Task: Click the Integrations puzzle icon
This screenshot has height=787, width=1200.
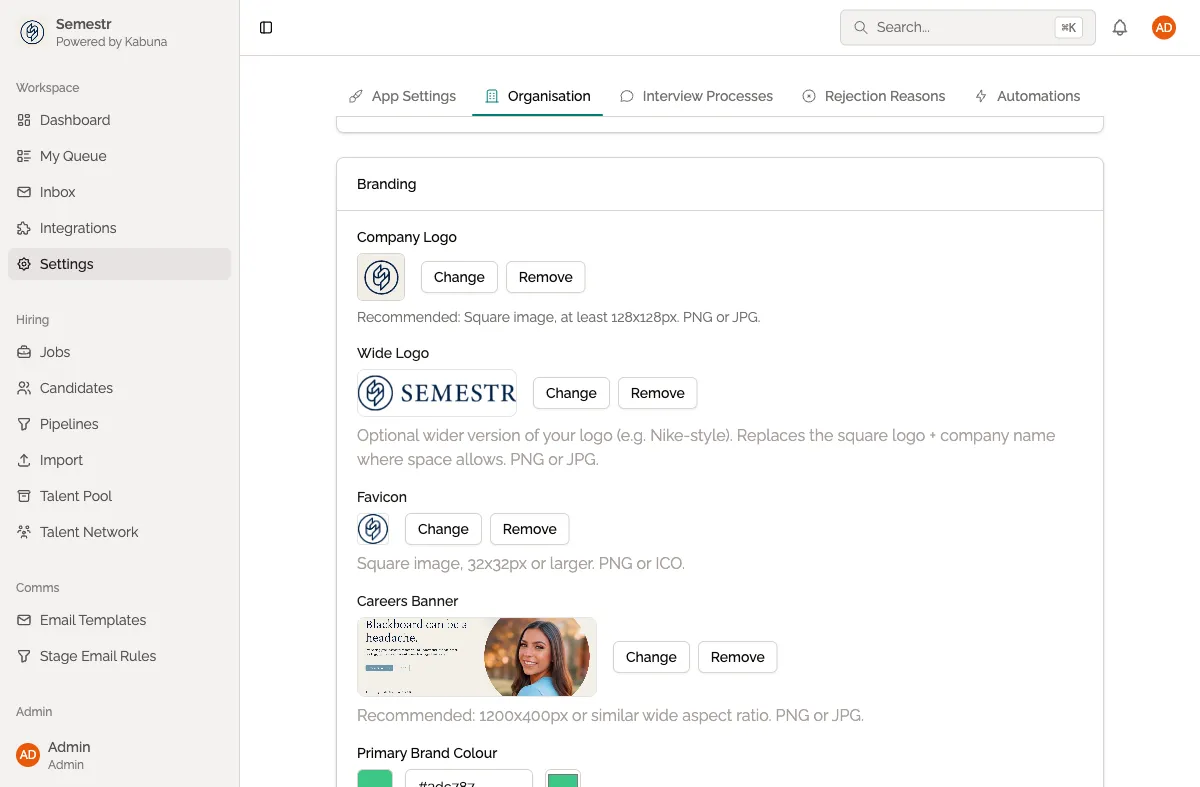Action: (x=24, y=228)
